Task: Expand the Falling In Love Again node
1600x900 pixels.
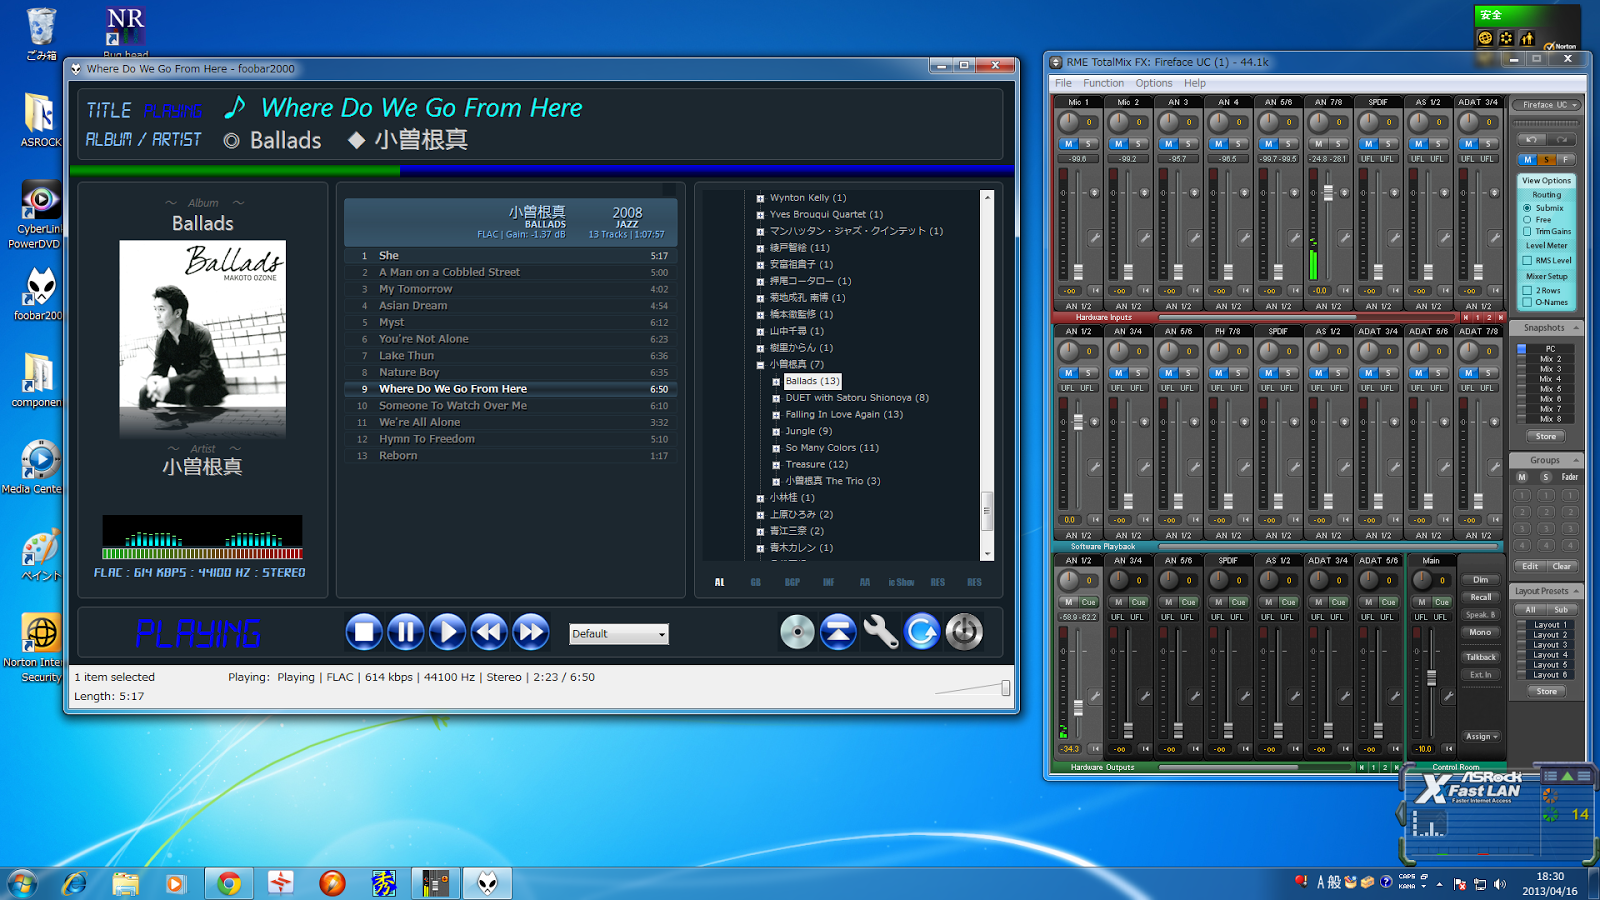Action: click(776, 415)
